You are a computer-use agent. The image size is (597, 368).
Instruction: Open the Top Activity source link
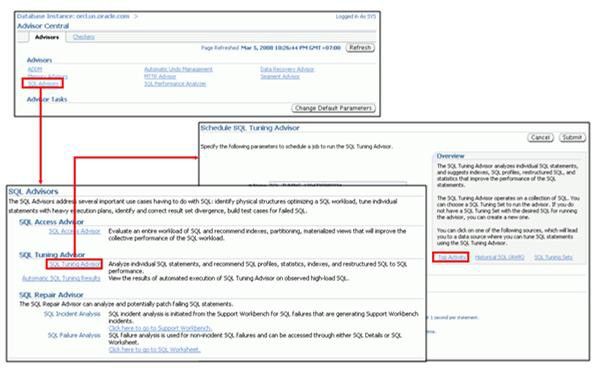(x=452, y=257)
